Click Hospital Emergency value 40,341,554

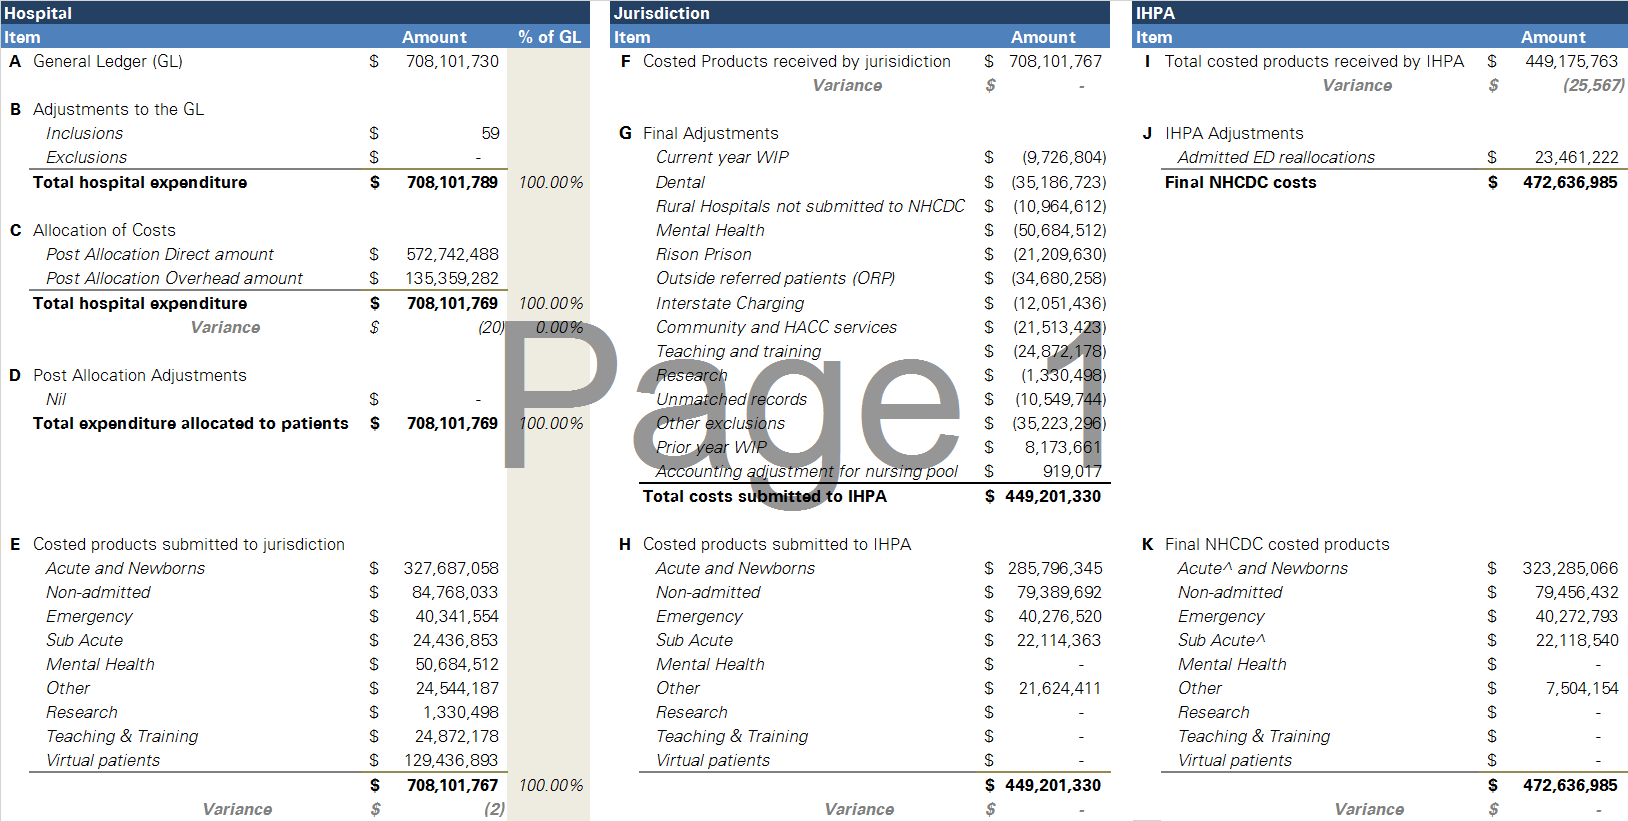[x=457, y=616]
